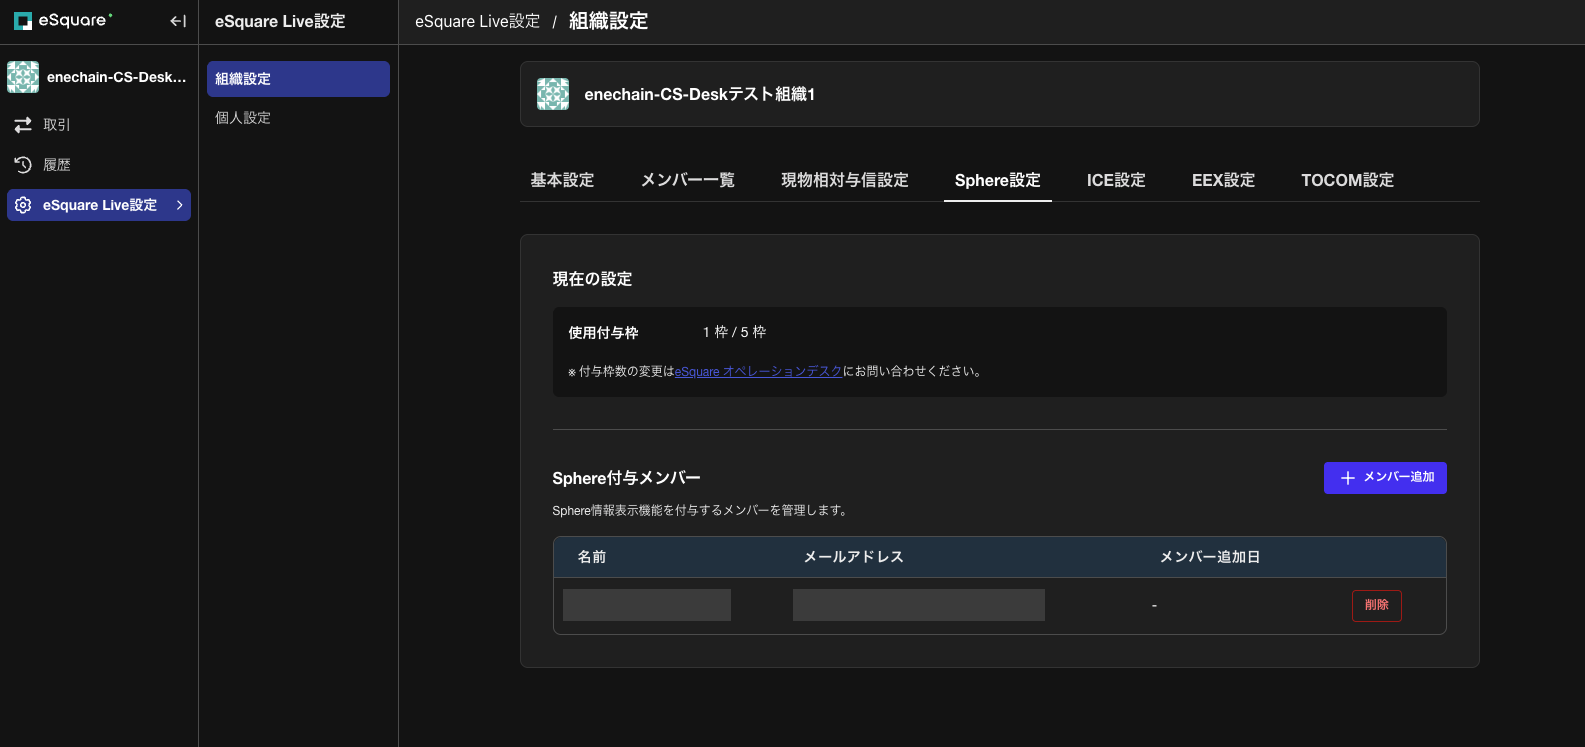Click the organization avatar in the sidebar
Viewport: 1585px width, 747px height.
click(x=23, y=77)
